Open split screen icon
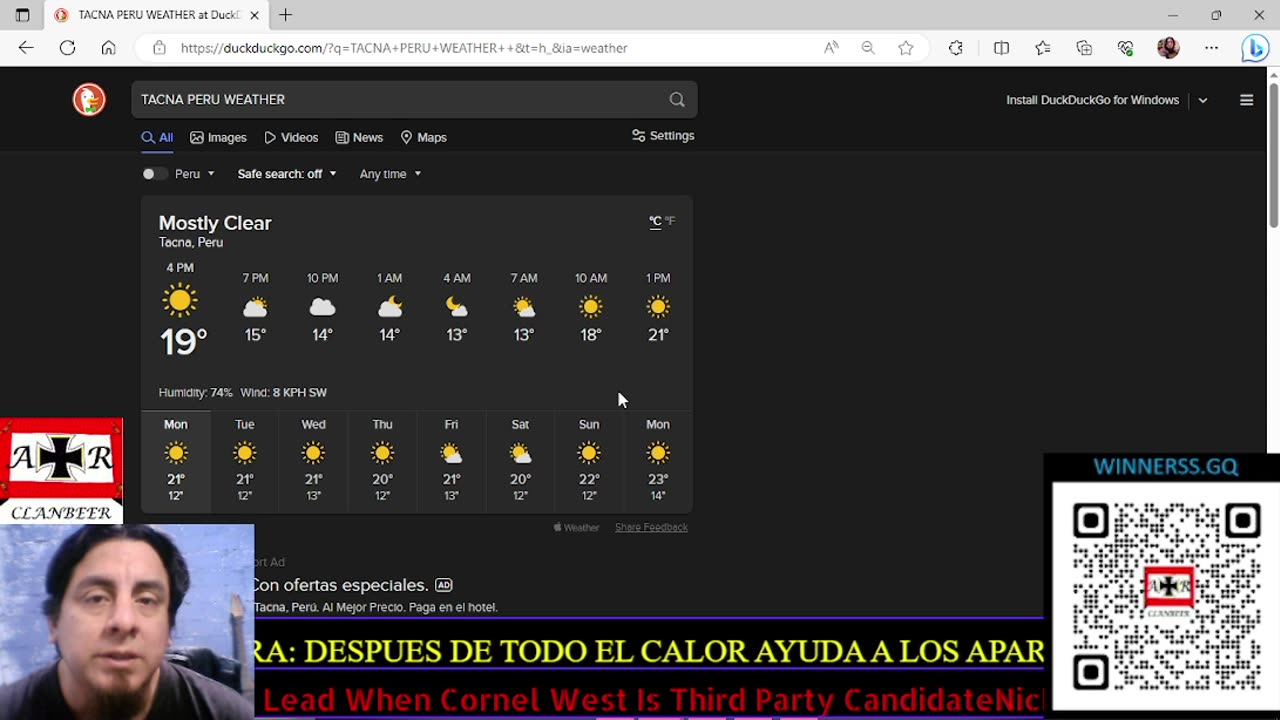Image resolution: width=1280 pixels, height=720 pixels. coord(1001,47)
